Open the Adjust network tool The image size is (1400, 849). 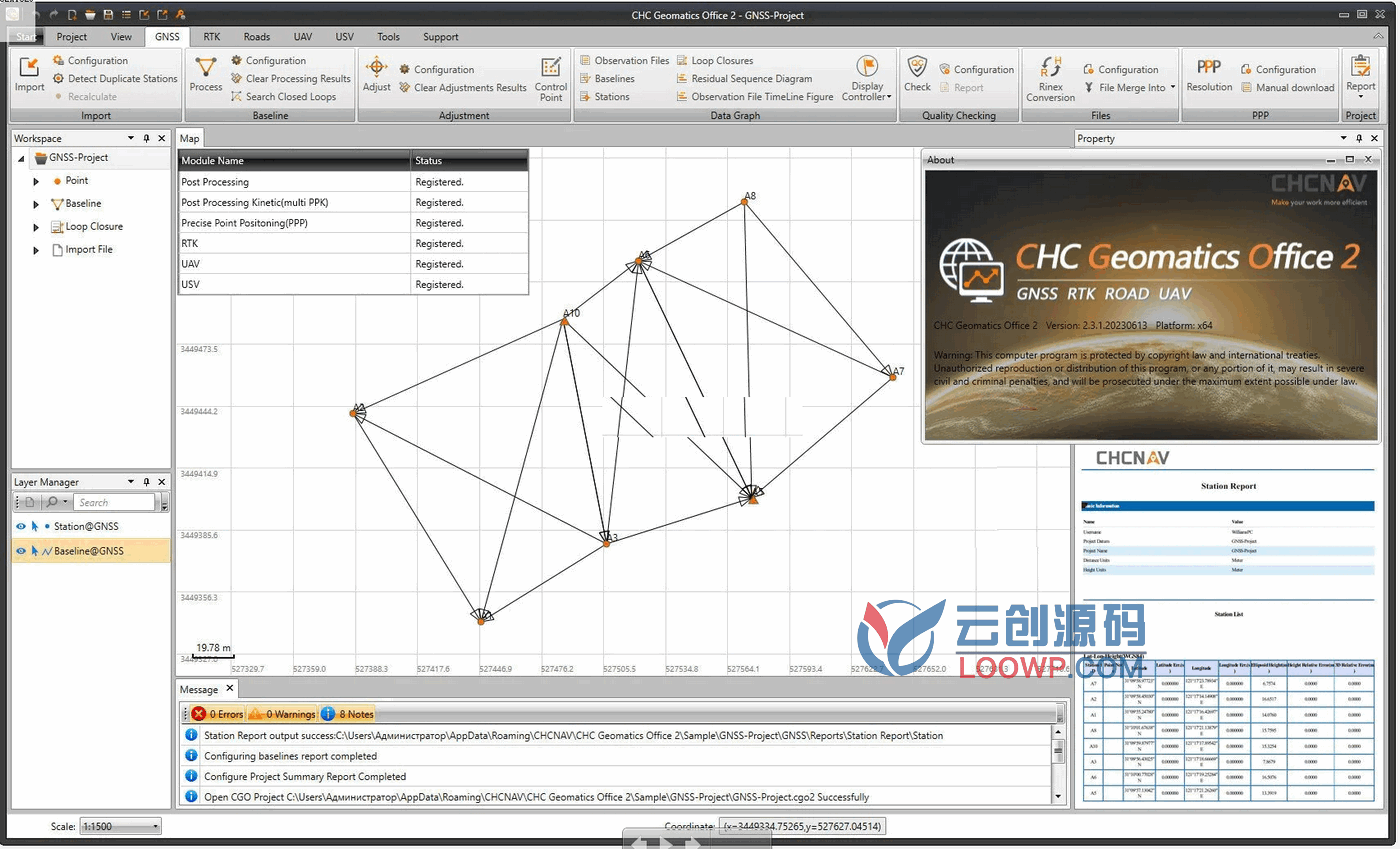pyautogui.click(x=376, y=75)
